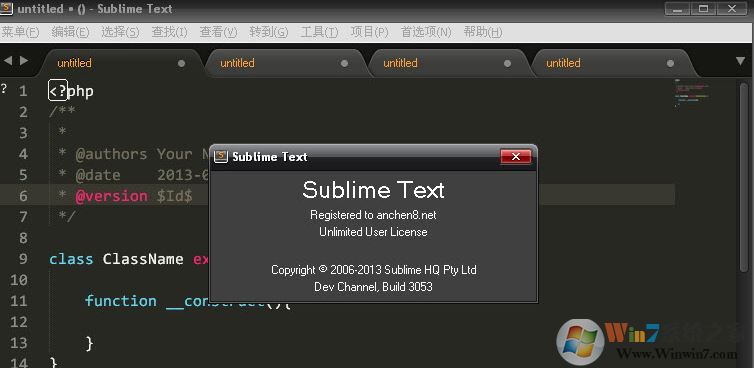
Task: Click the '@version' comment tag
Action: 111,196
